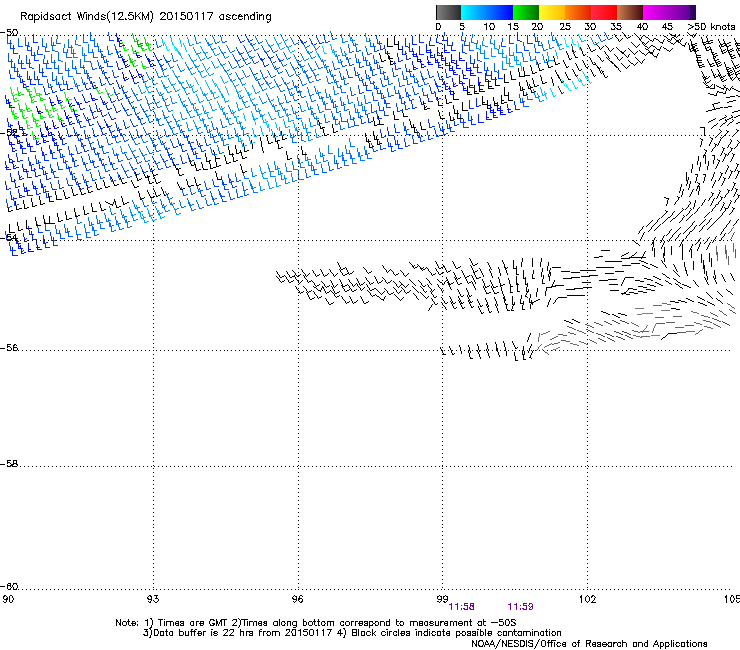Click longitude axis label 93
The width and height of the screenshot is (740, 650).
click(x=153, y=599)
